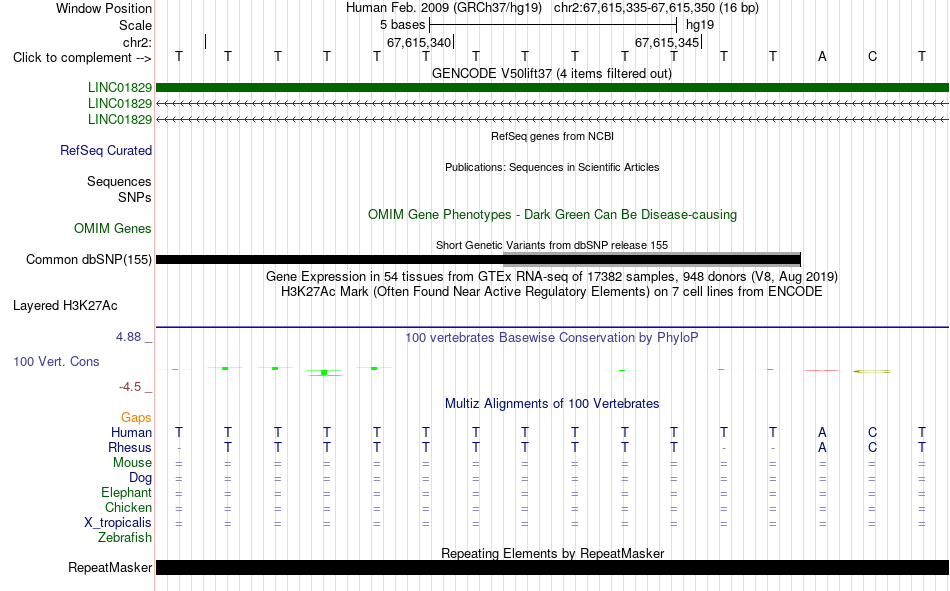Click 'Publications: Sequences in Scientific Articles' title
This screenshot has height=591, width=950.
coord(552,167)
